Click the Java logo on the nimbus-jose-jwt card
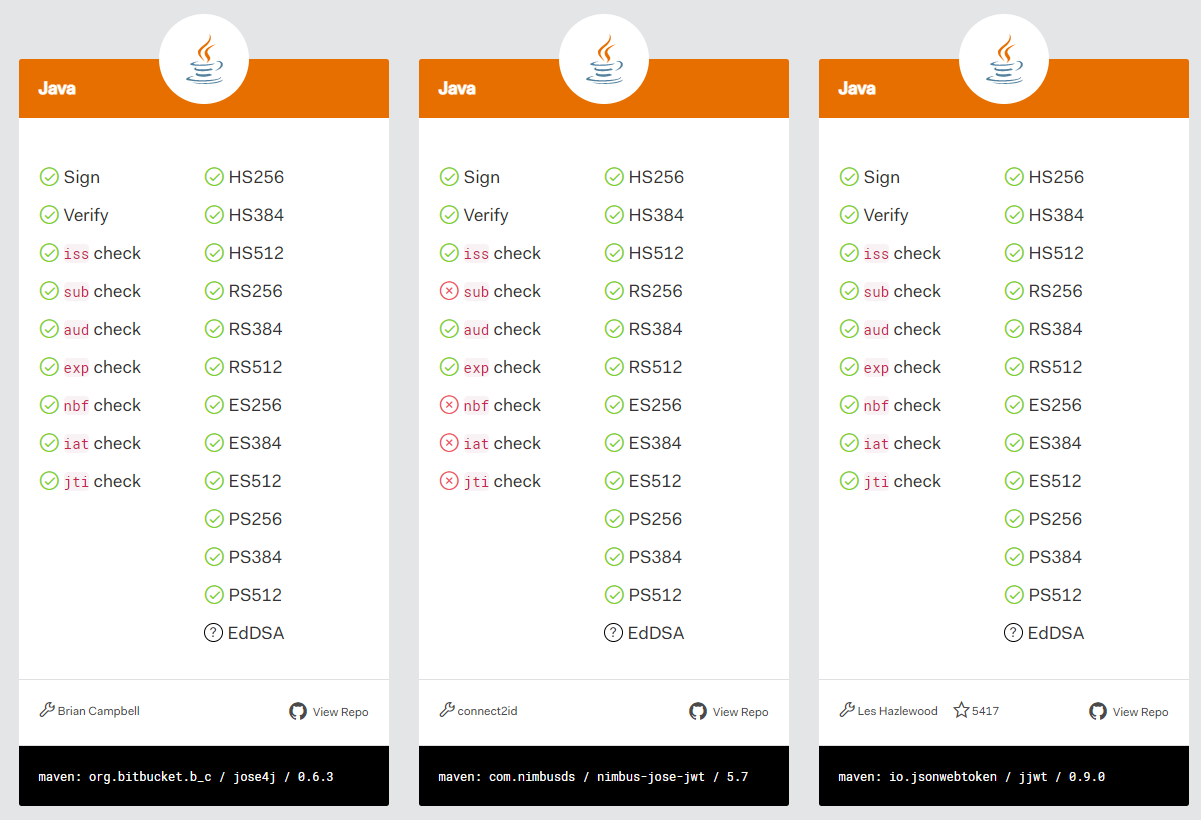 coord(604,59)
